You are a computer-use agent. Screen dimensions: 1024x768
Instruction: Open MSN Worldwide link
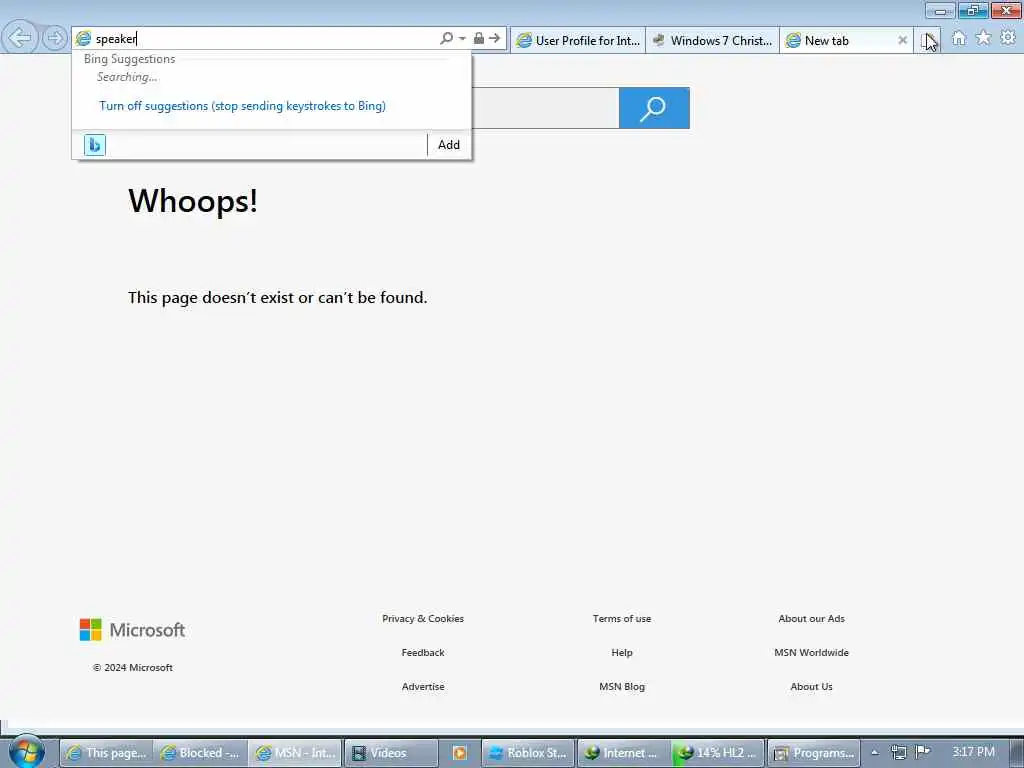click(811, 652)
